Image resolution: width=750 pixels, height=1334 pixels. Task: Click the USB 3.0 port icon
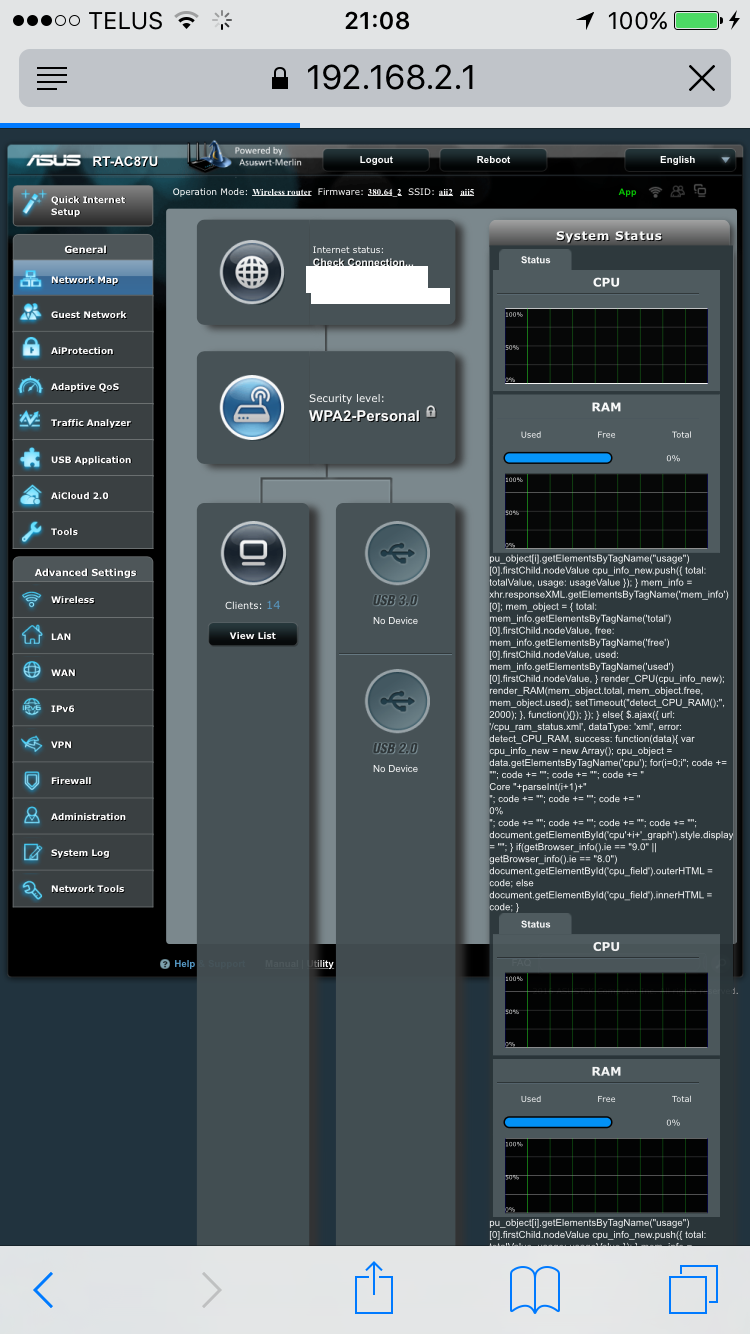click(x=397, y=552)
